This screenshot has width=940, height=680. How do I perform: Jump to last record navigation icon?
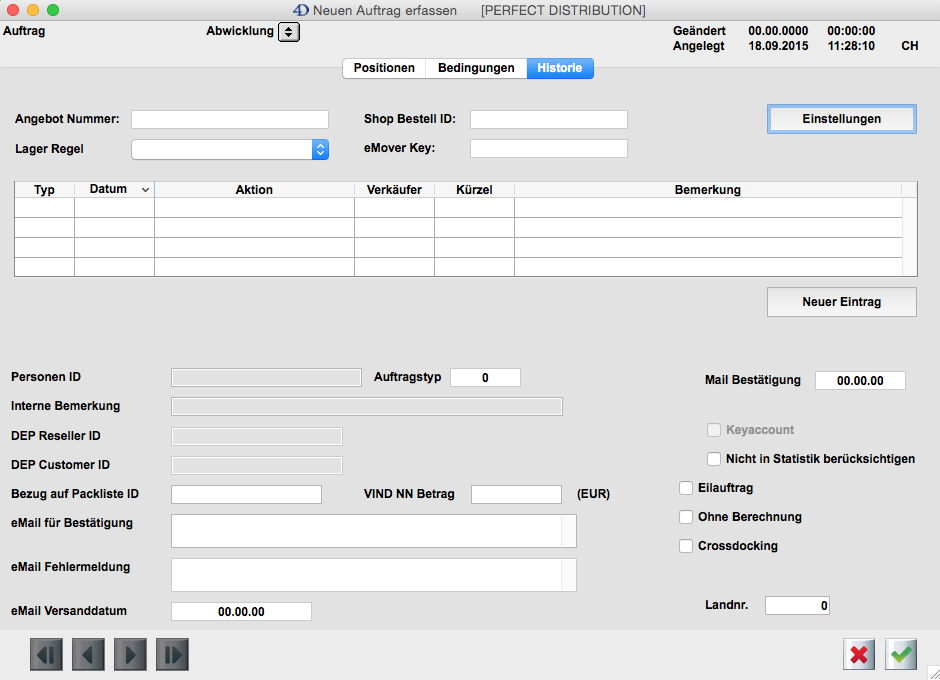172,654
